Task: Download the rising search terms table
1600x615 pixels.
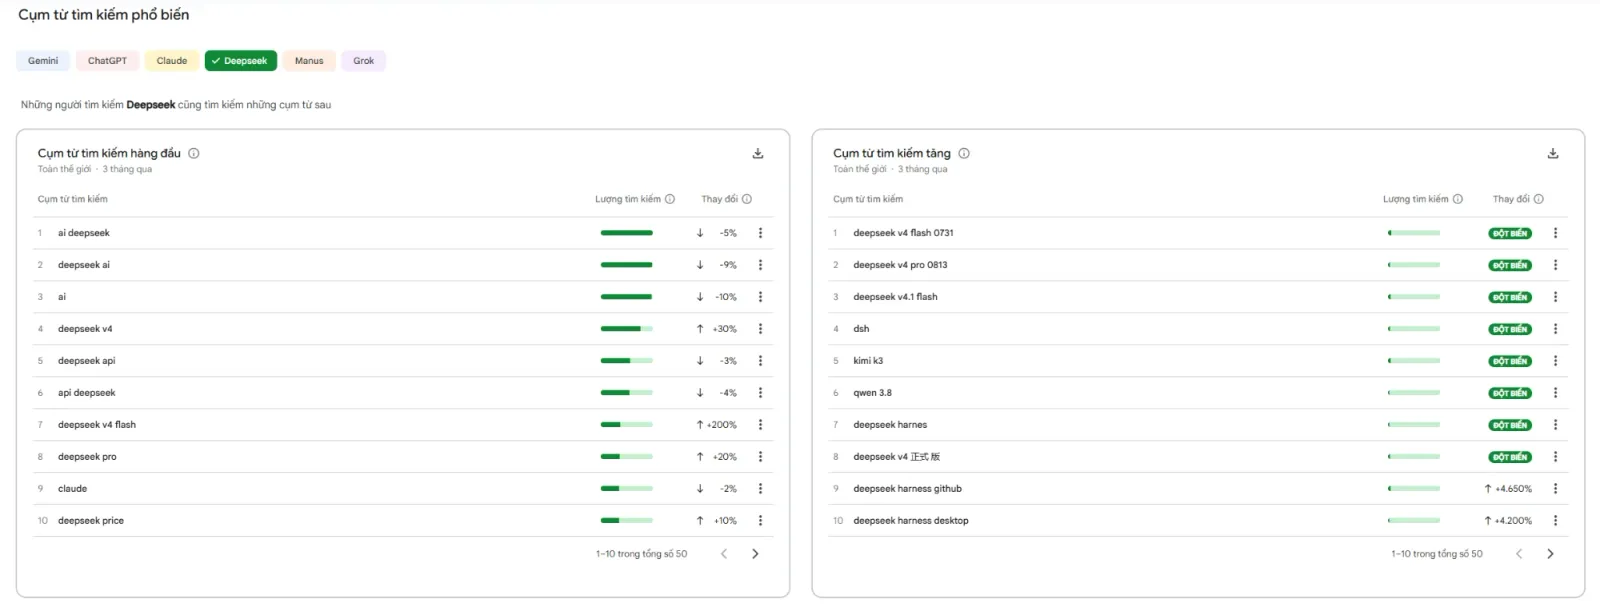Action: pos(1553,153)
